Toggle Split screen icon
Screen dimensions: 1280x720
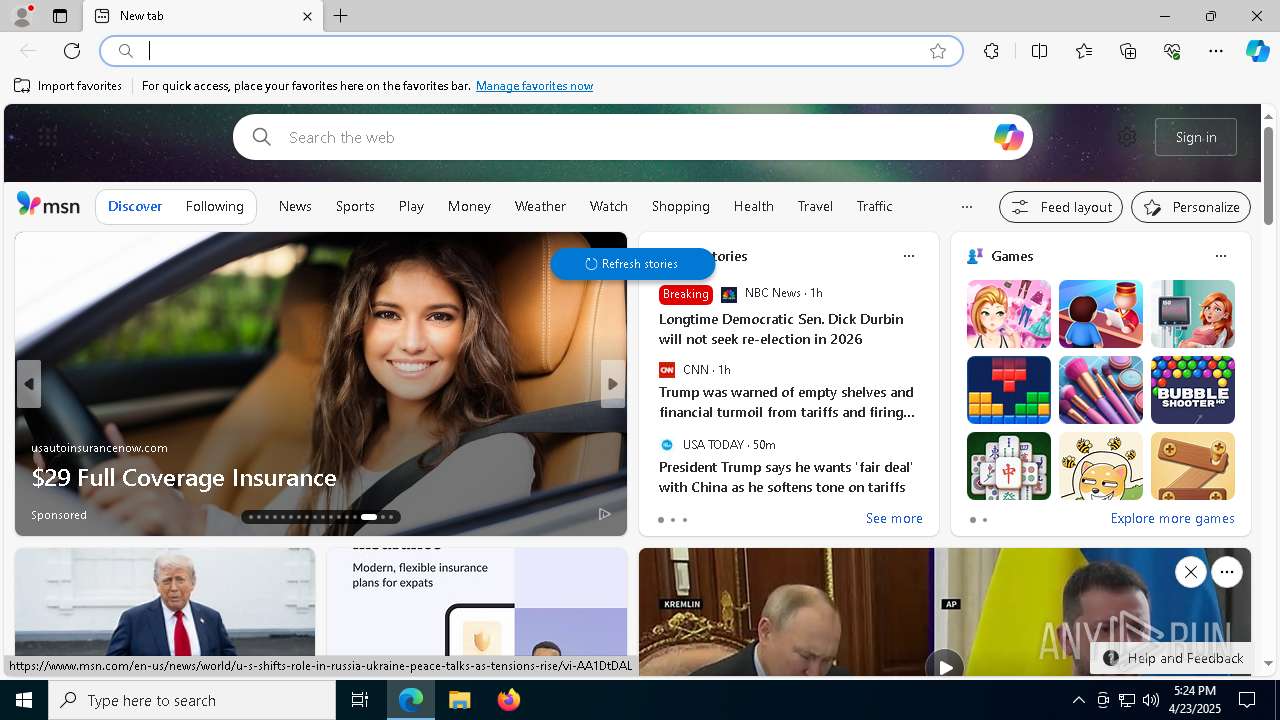(1039, 51)
